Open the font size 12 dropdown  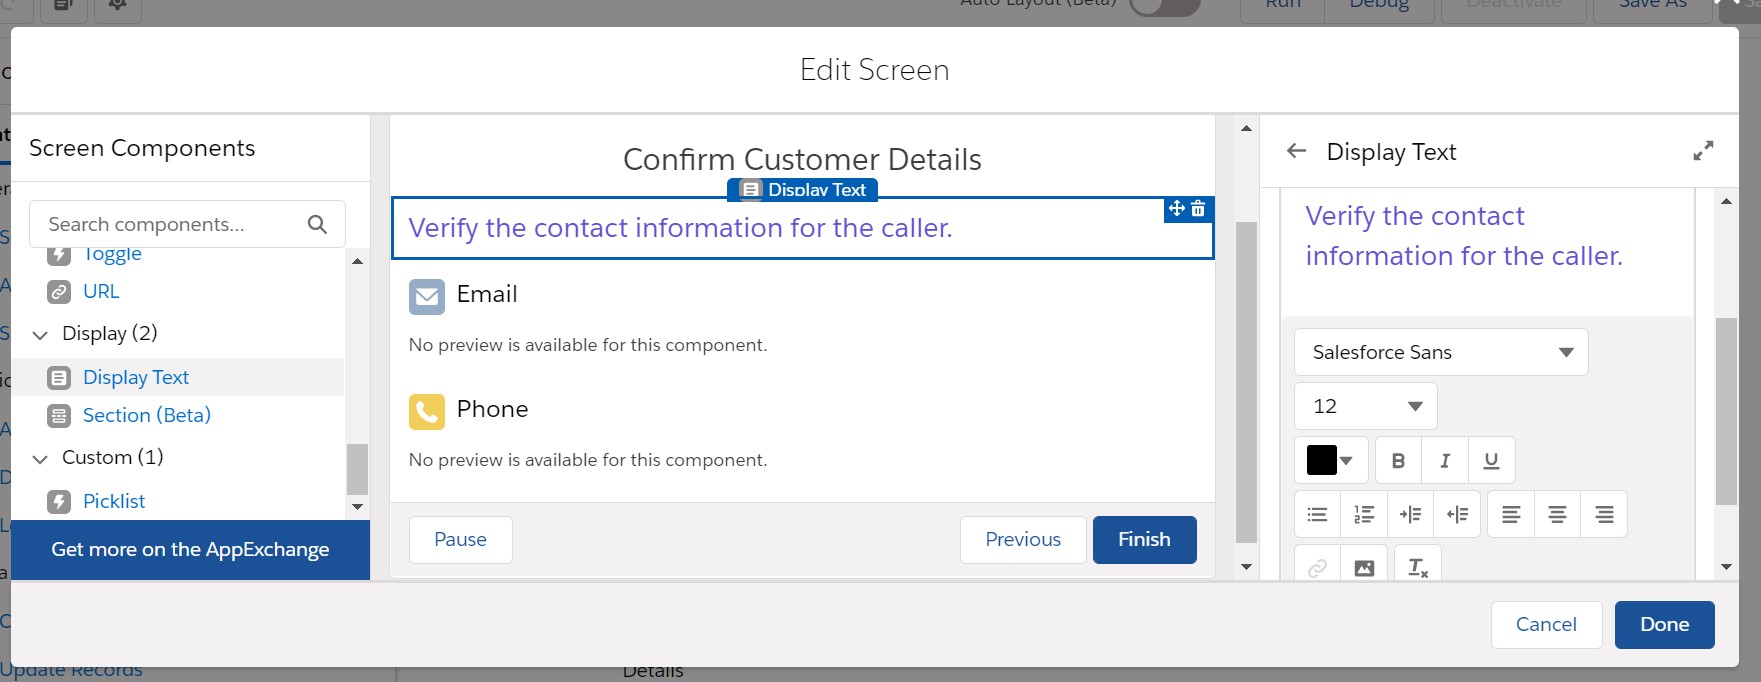1365,406
